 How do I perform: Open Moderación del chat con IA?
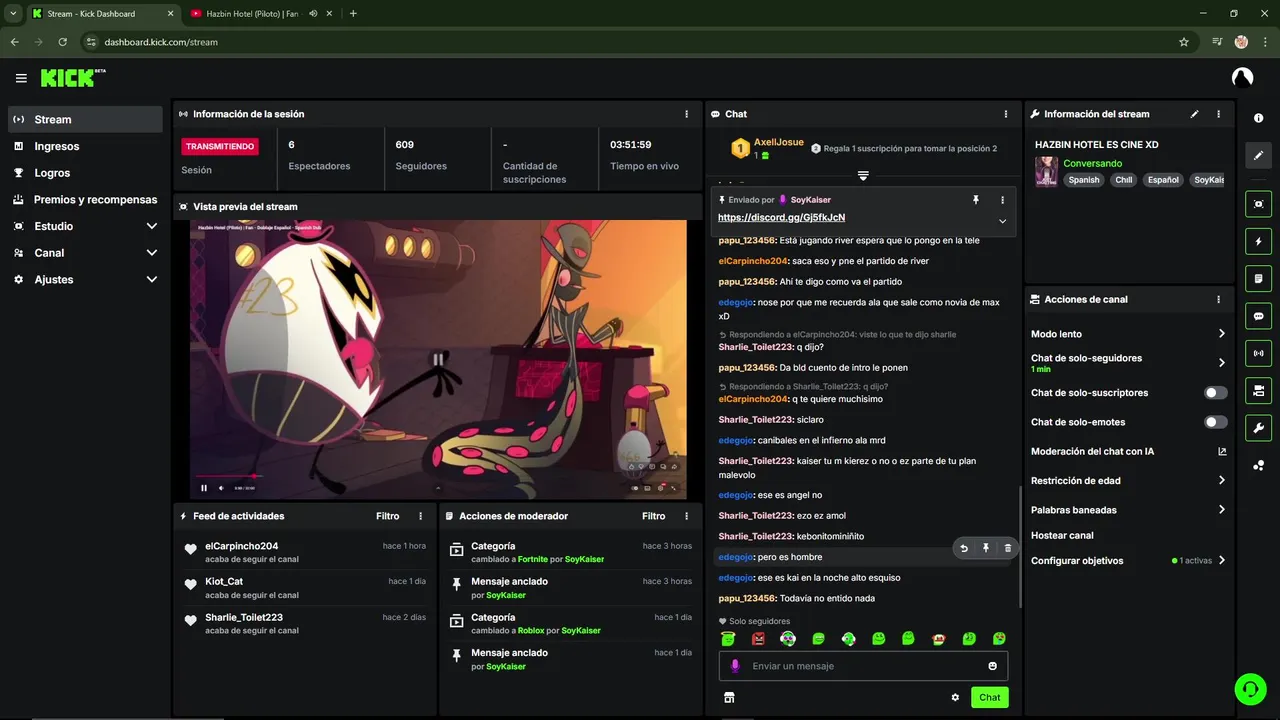(1128, 452)
